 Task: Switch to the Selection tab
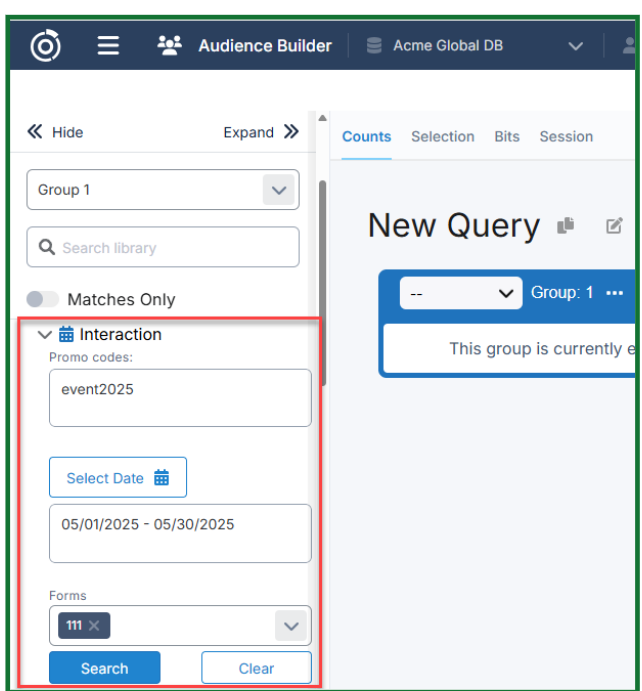[x=442, y=137]
